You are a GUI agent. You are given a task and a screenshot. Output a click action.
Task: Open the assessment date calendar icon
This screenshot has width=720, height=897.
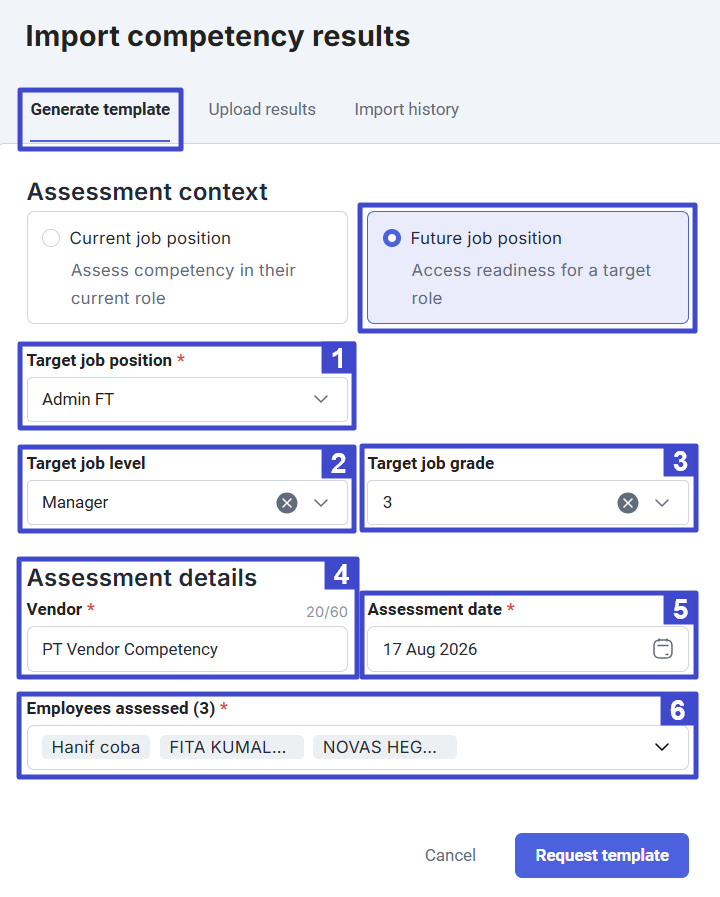(x=663, y=649)
